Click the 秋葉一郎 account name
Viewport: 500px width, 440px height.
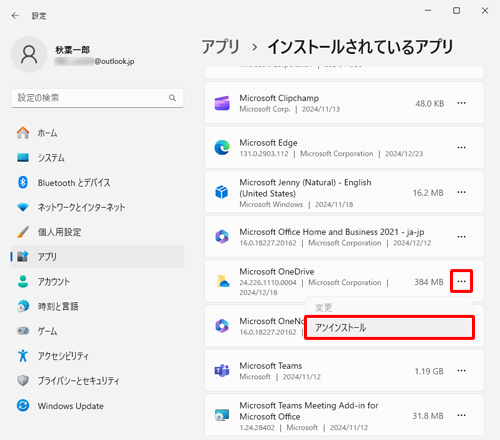click(73, 50)
